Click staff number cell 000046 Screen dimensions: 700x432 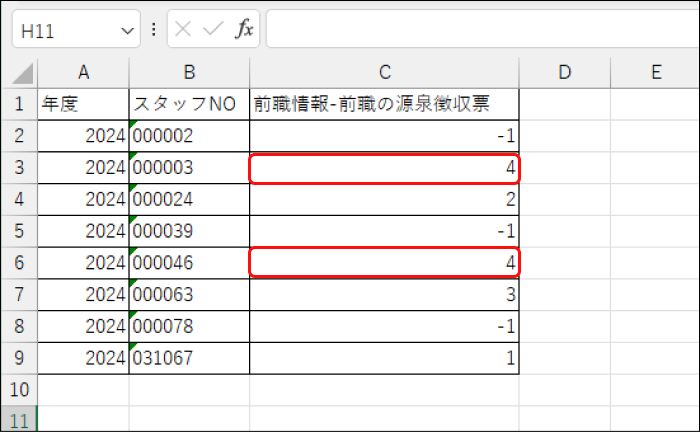click(189, 263)
